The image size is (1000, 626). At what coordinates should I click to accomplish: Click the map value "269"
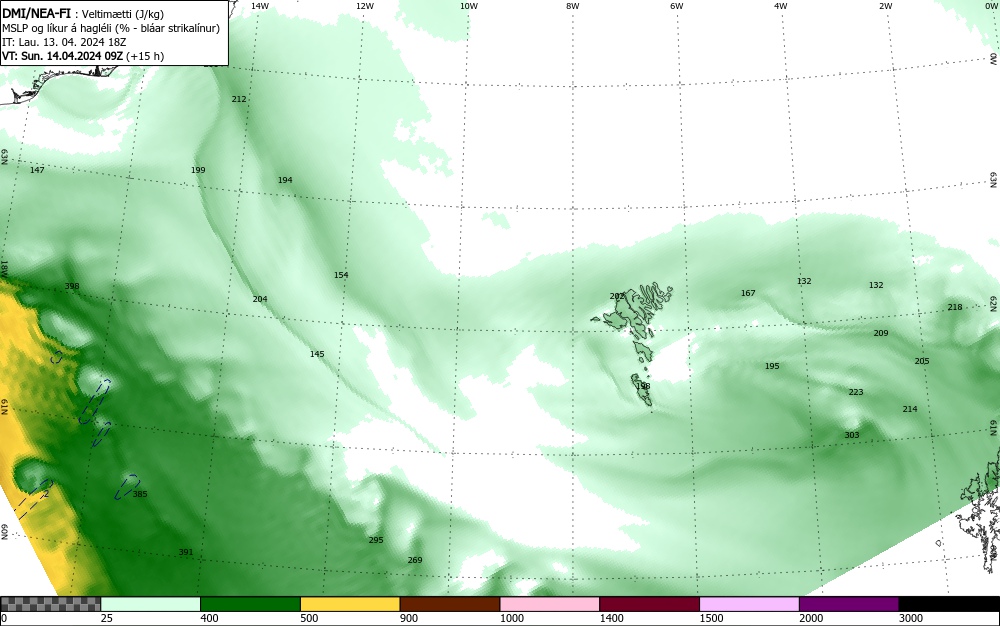point(415,560)
